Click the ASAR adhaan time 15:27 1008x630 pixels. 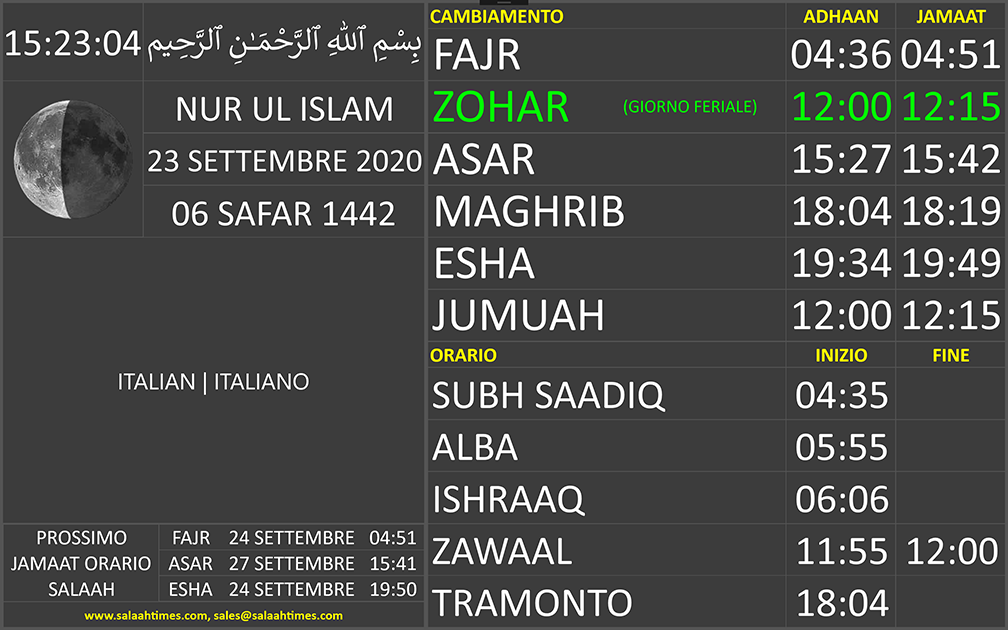click(841, 160)
